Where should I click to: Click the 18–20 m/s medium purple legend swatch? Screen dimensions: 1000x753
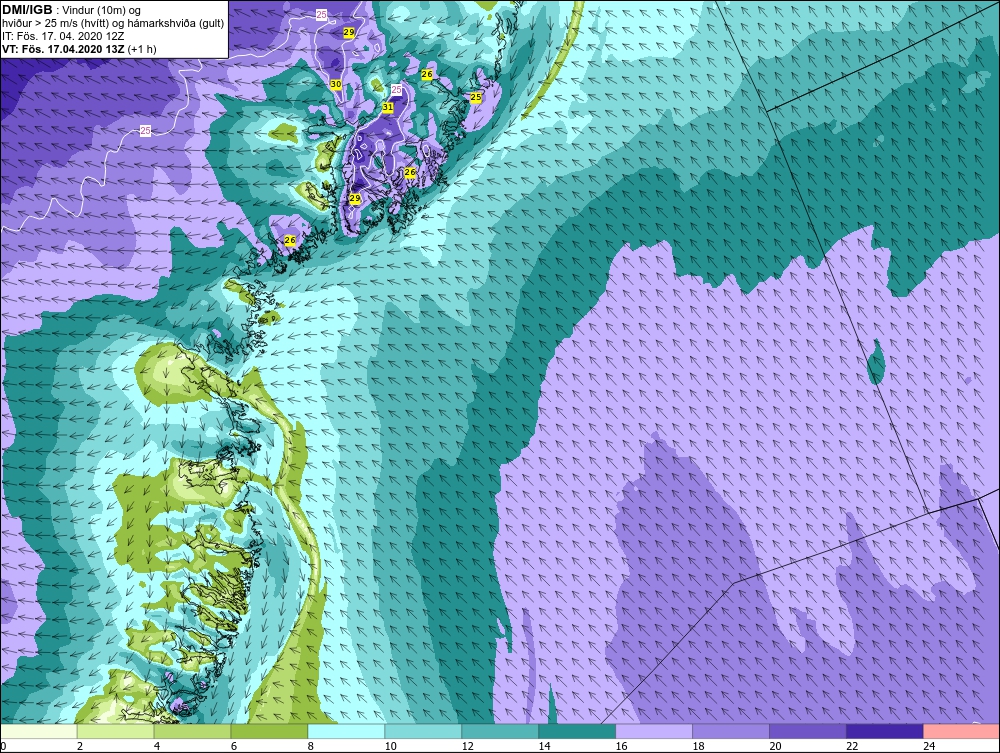coord(731,731)
